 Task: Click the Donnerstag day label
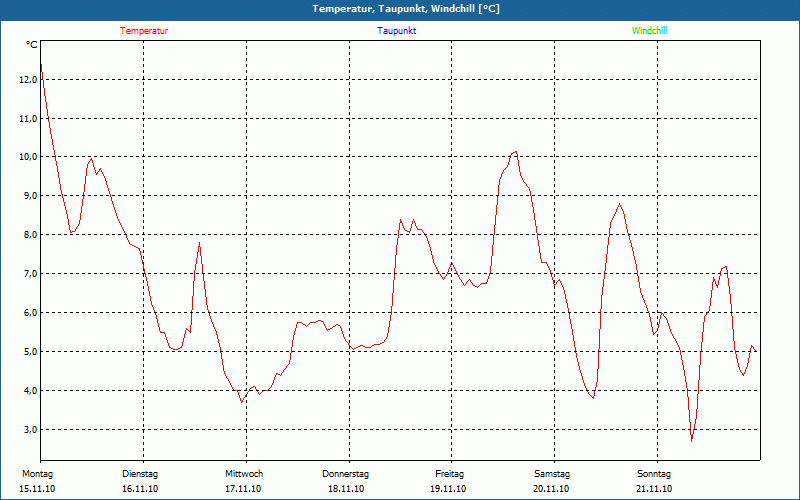pyautogui.click(x=345, y=474)
